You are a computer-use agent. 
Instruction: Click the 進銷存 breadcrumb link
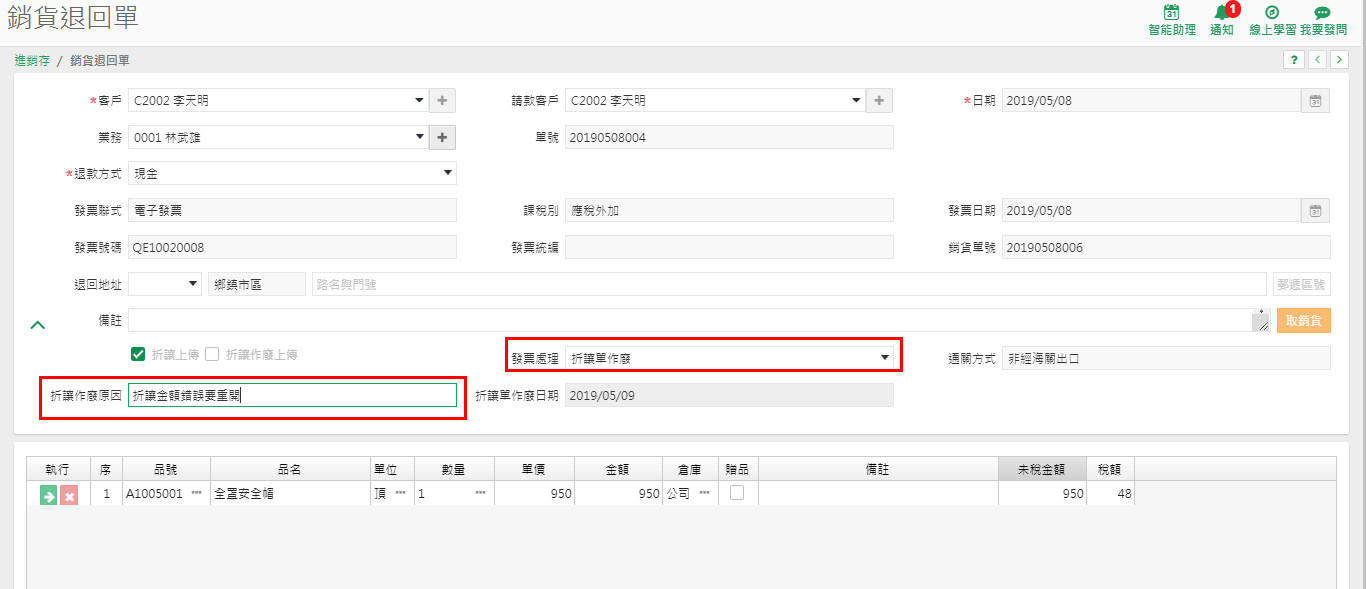tap(32, 60)
